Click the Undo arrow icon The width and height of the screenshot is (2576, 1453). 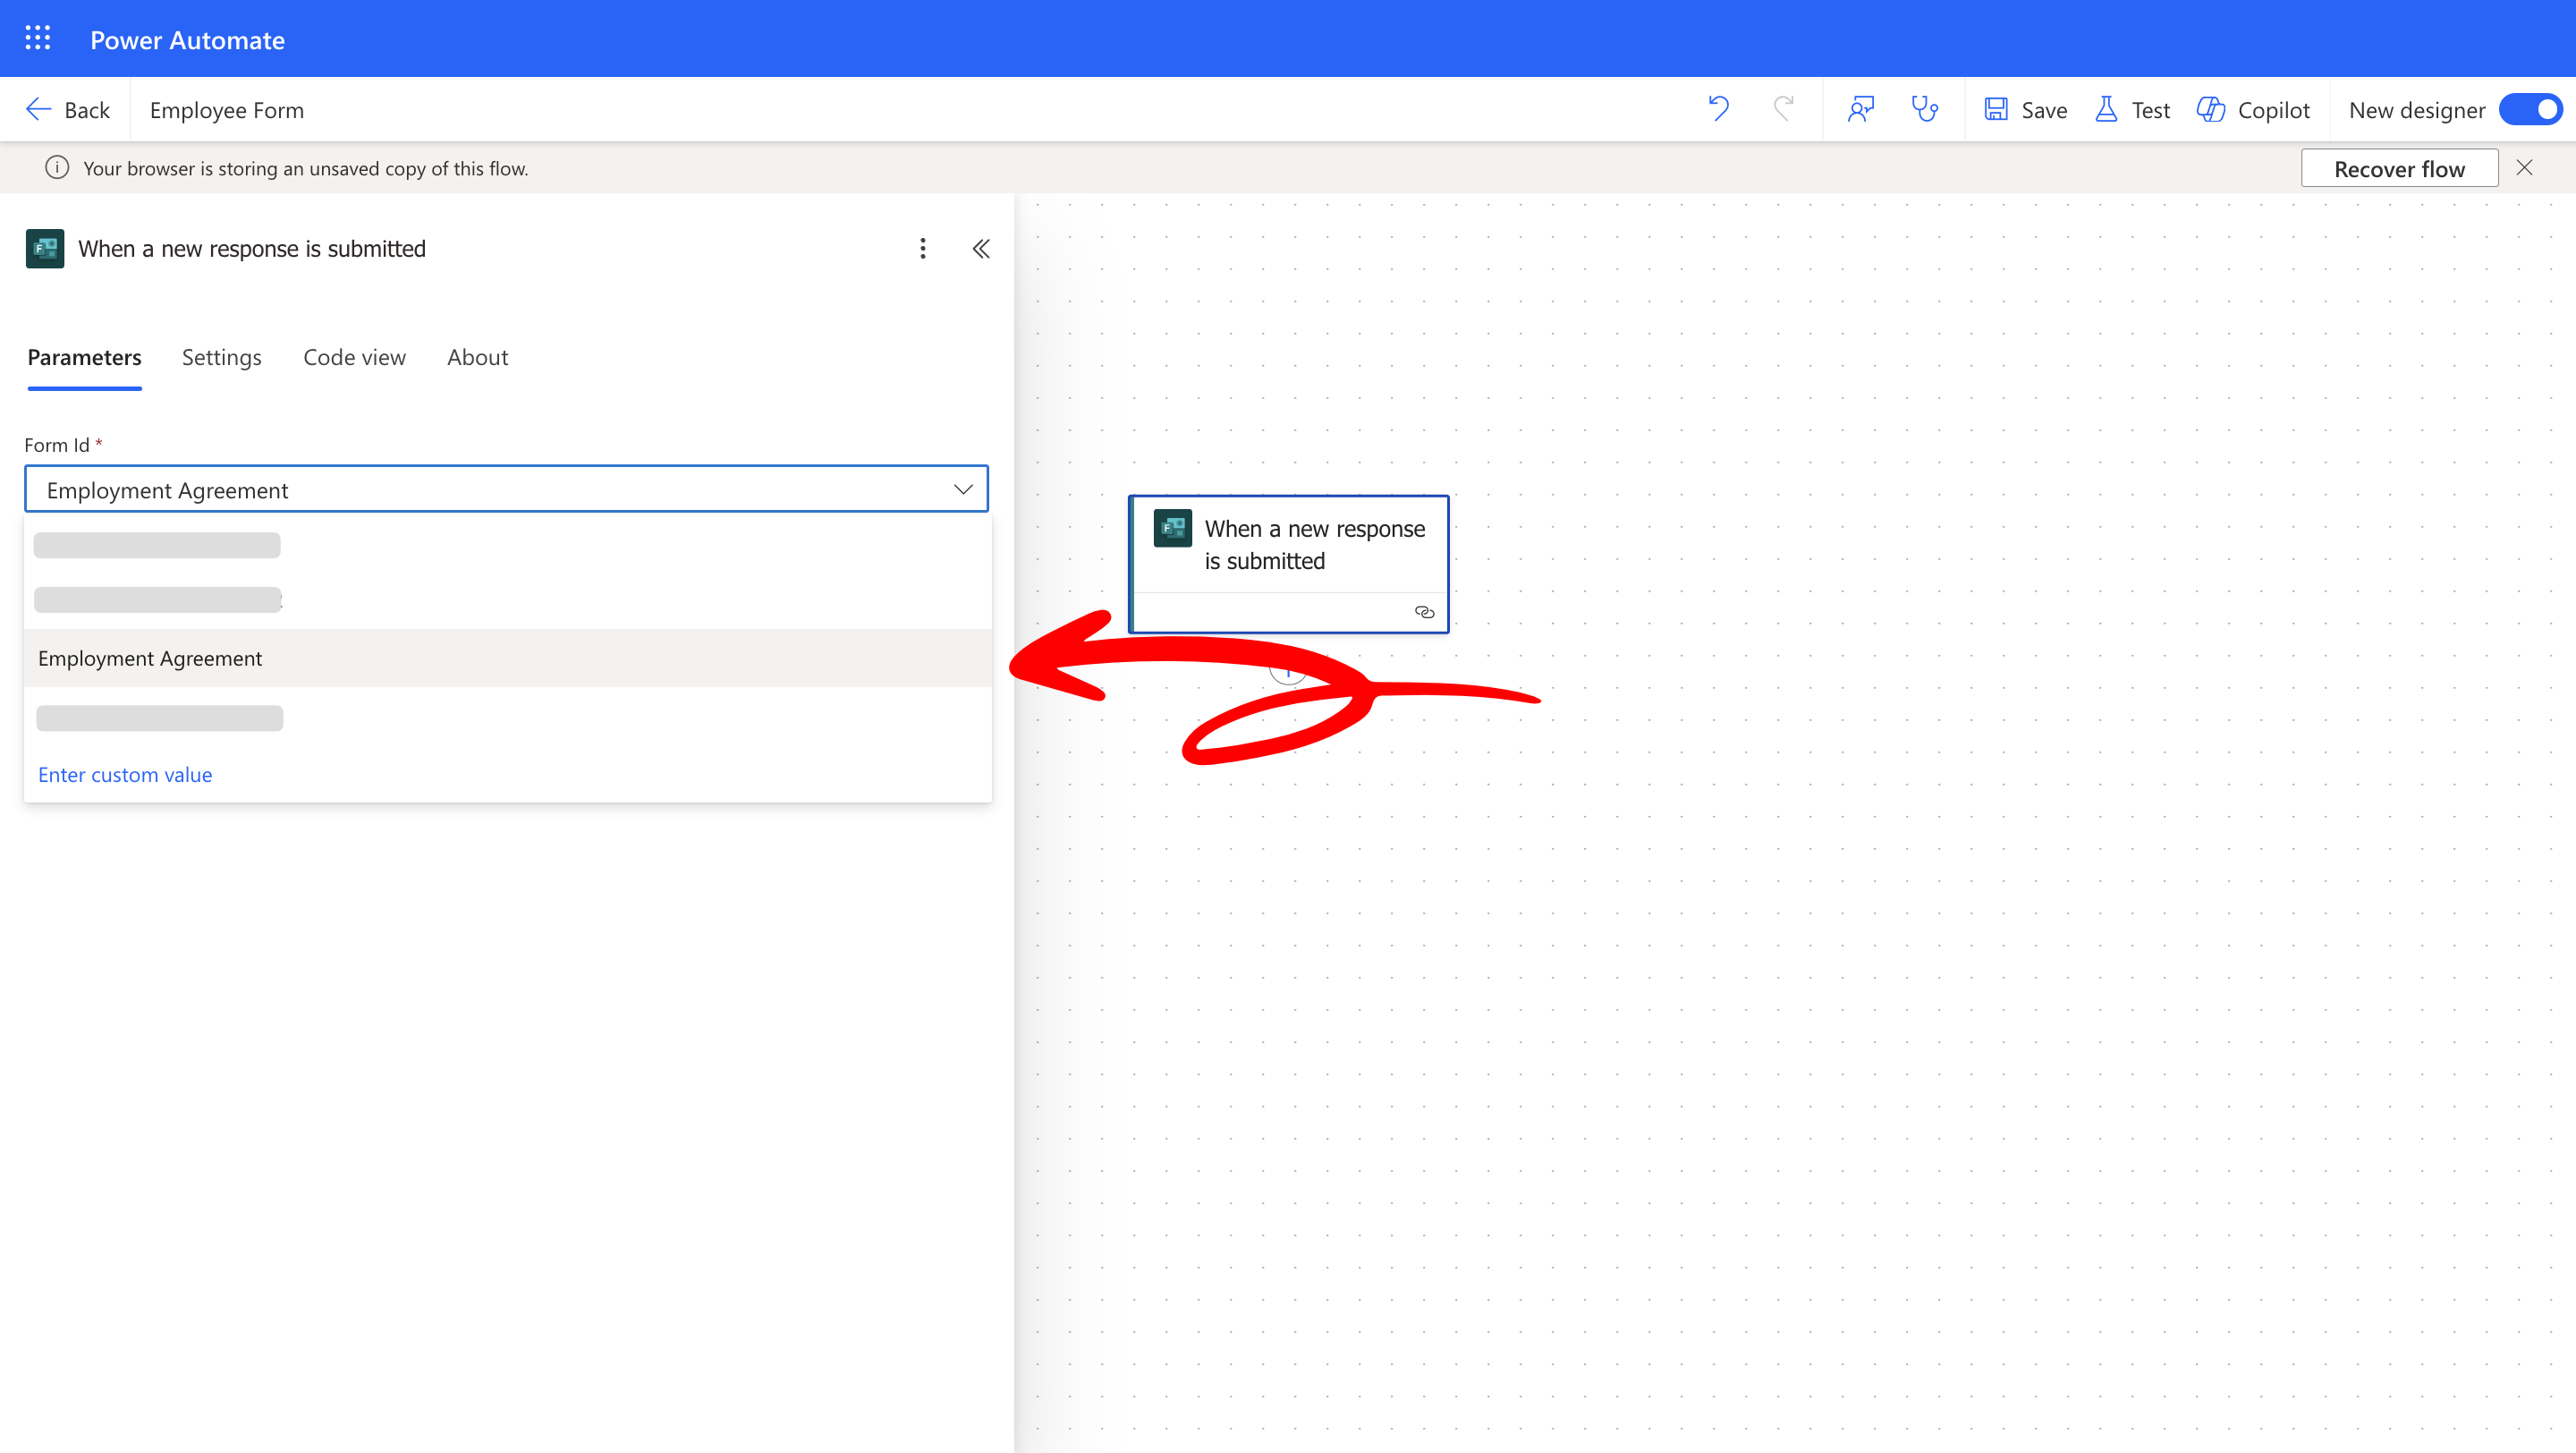(x=1718, y=109)
